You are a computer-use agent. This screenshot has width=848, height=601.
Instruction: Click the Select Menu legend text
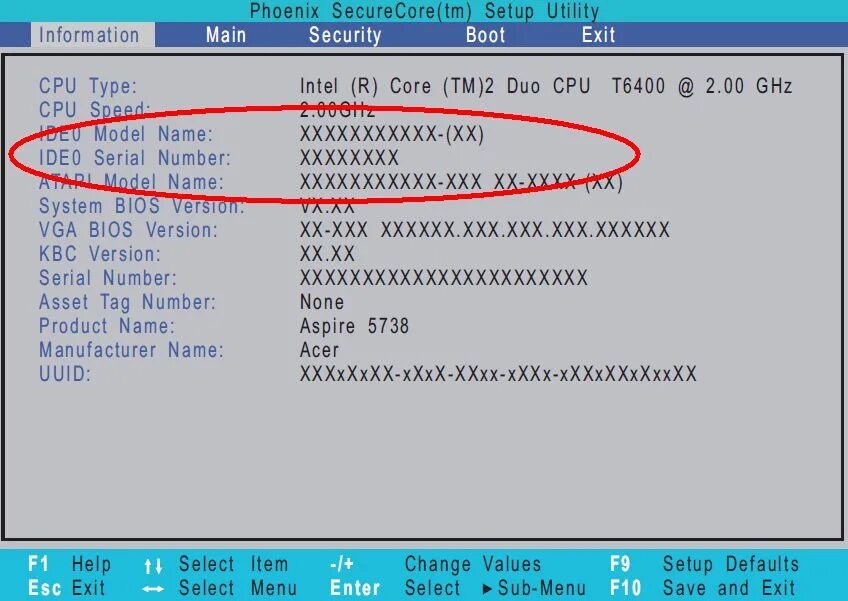tap(238, 588)
